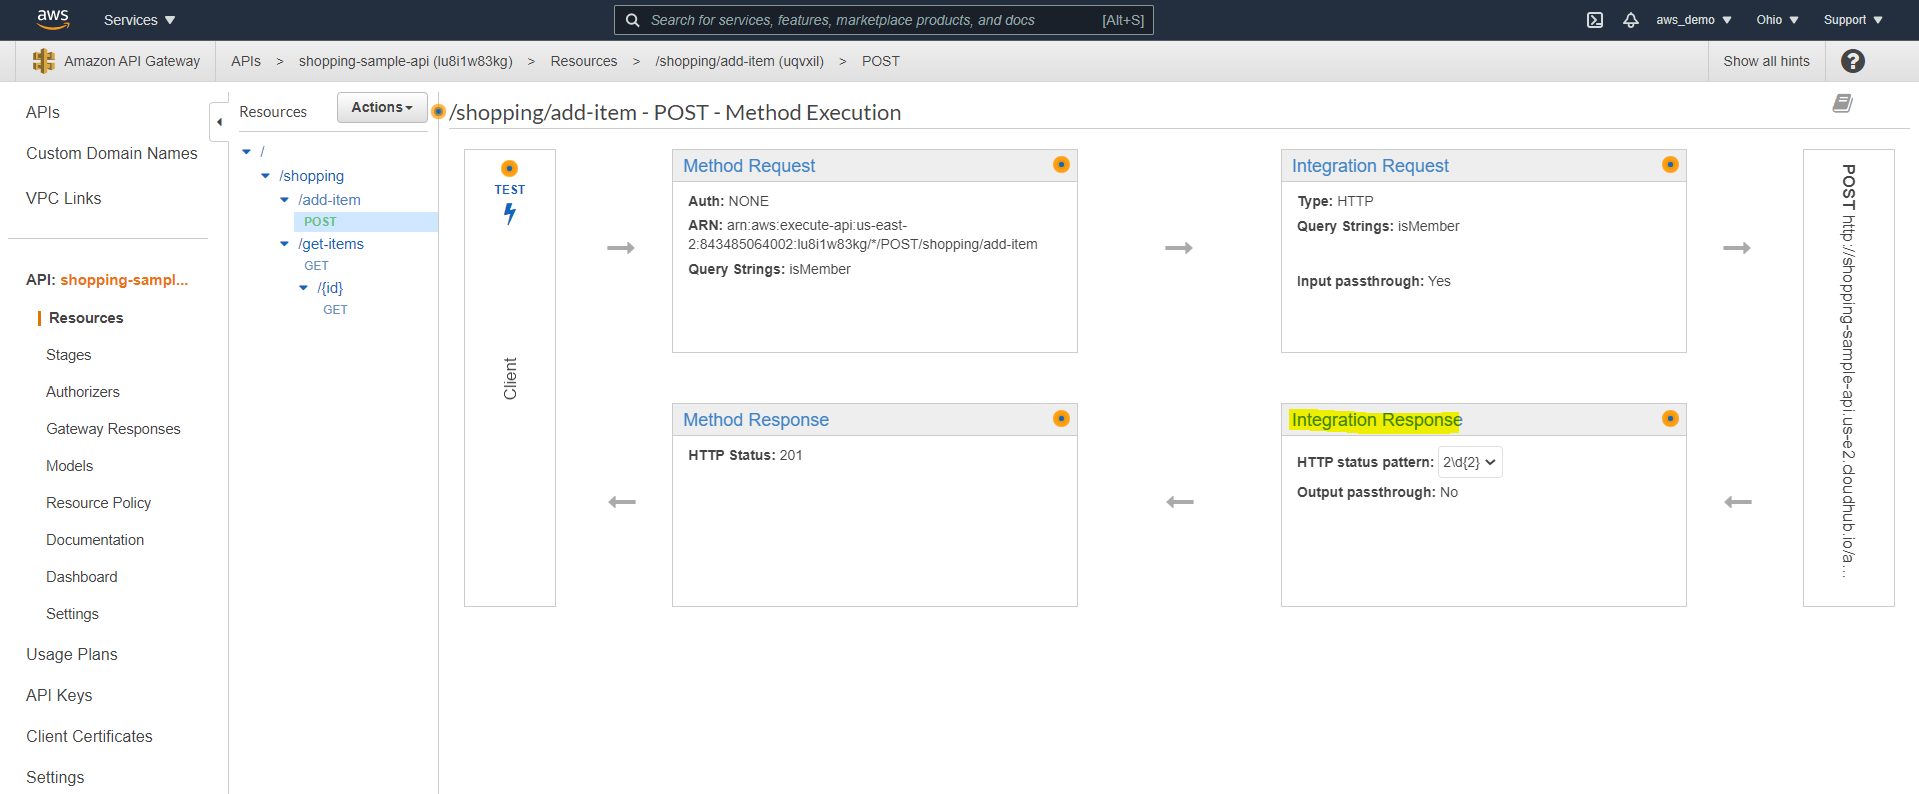The width and height of the screenshot is (1919, 794).
Task: Collapse the /get-items tree node
Action: pyautogui.click(x=284, y=244)
